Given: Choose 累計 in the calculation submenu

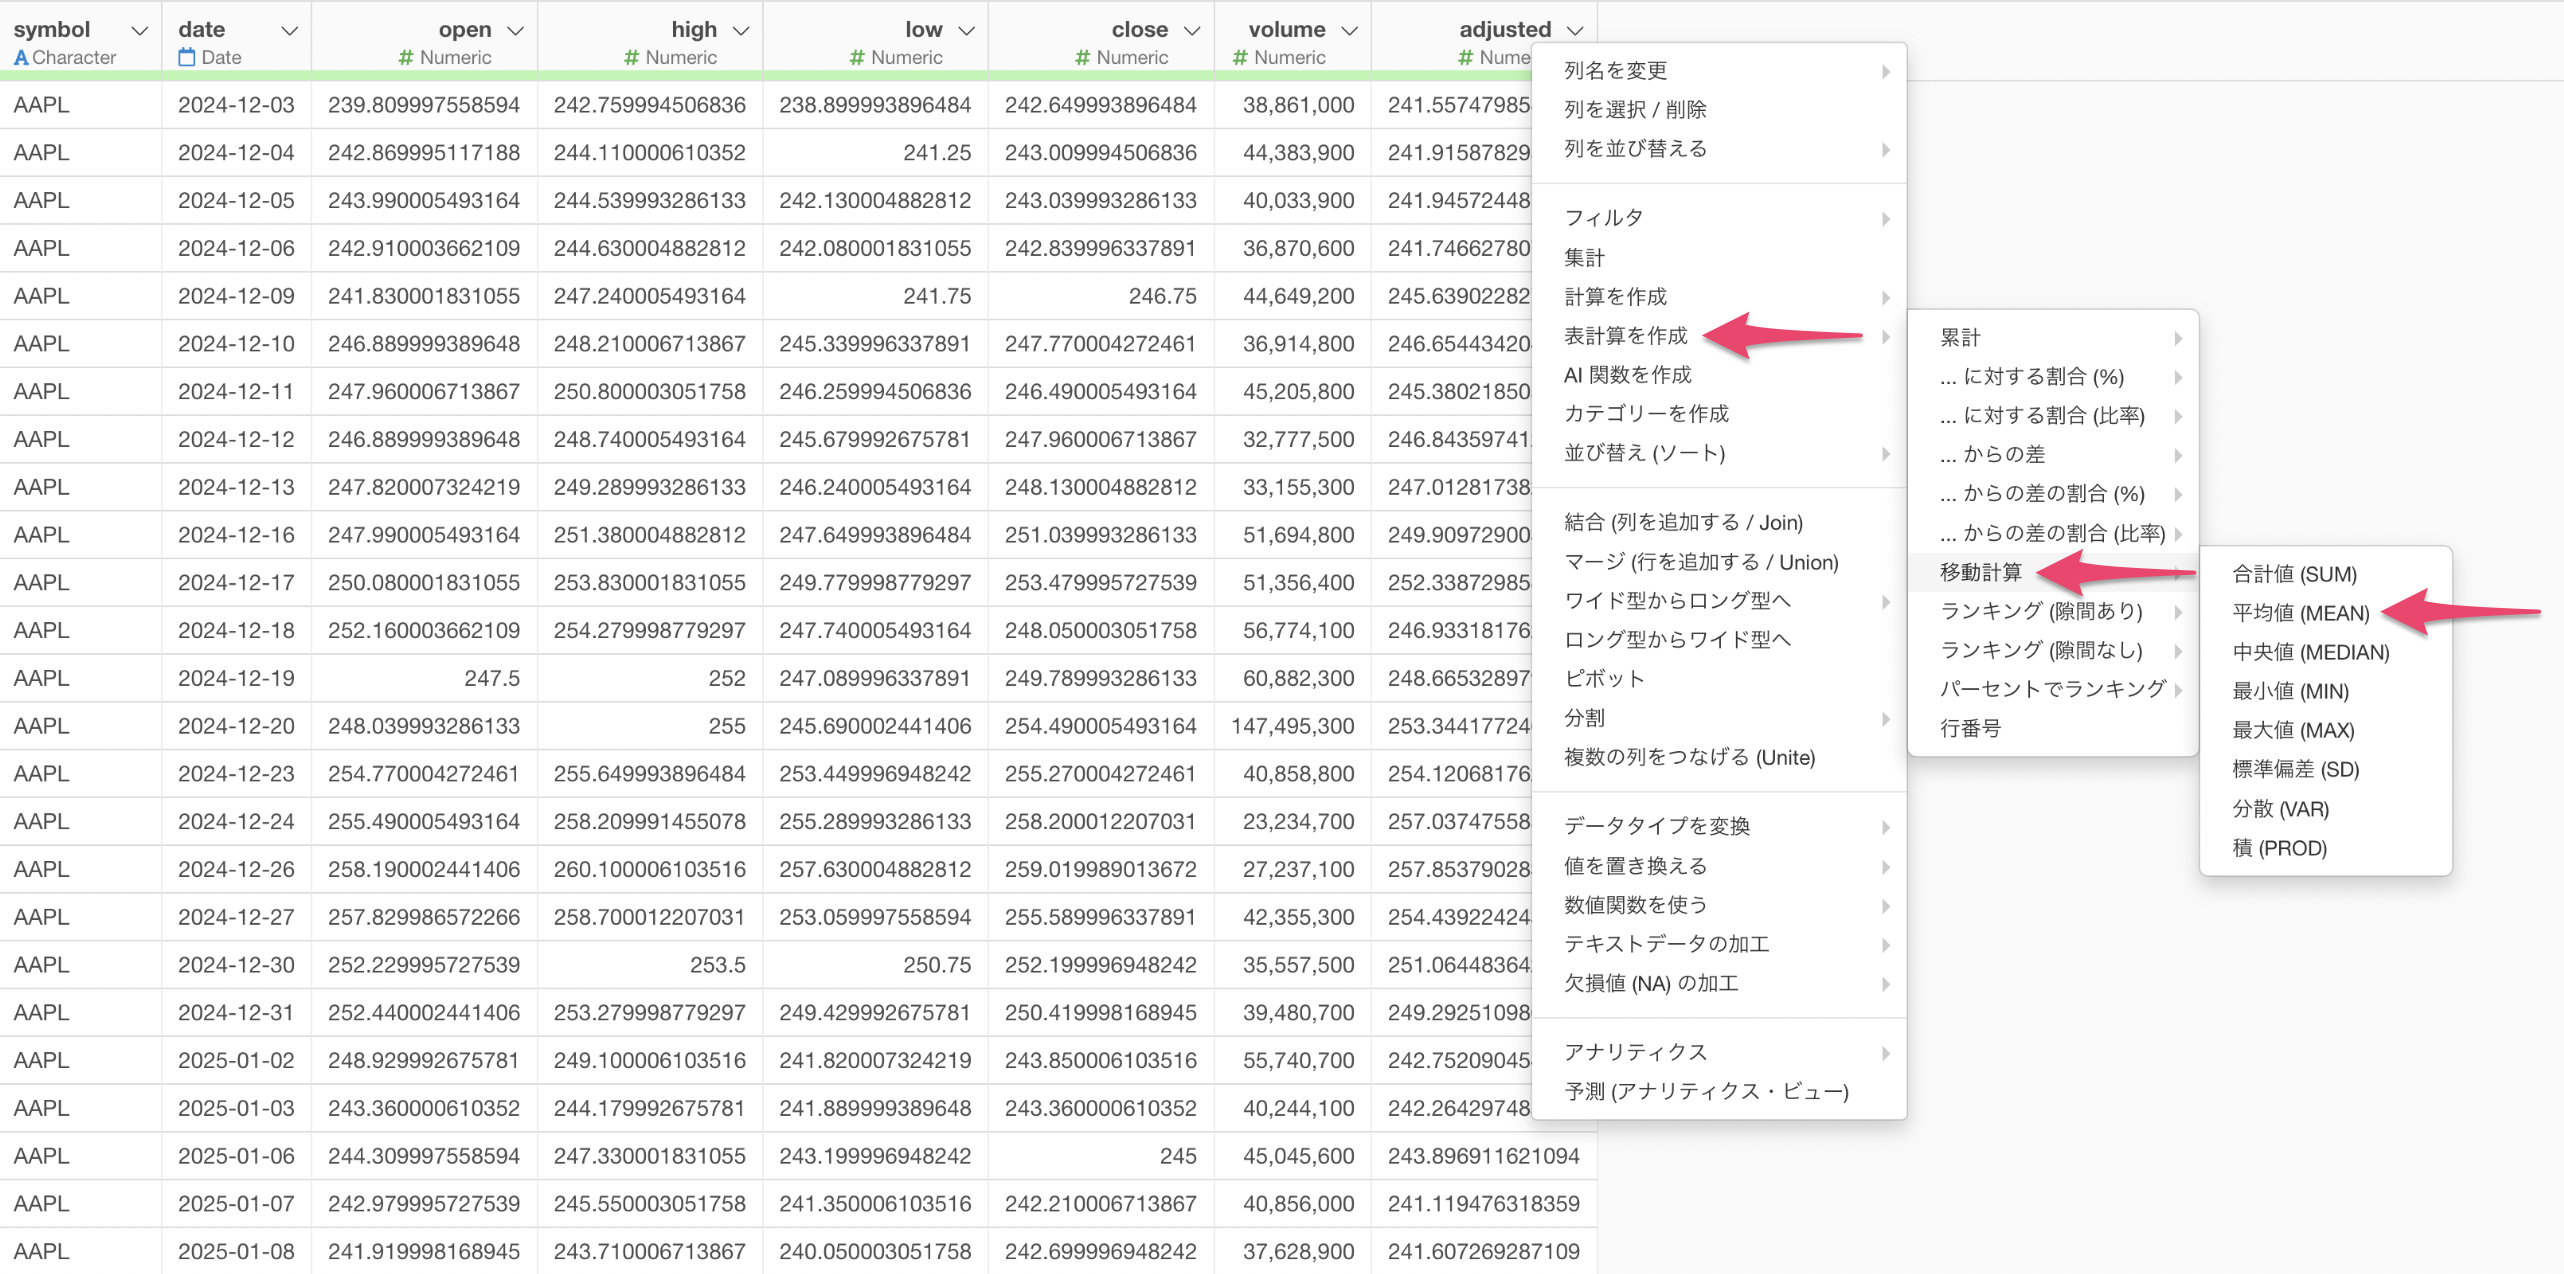Looking at the screenshot, I should point(1960,338).
